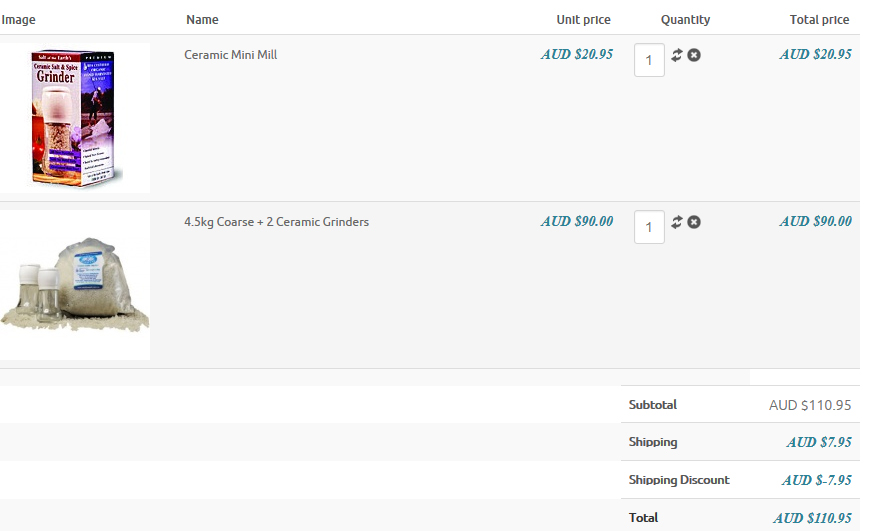This screenshot has height=531, width=869.
Task: Focus the quantity field for Ceramic Mini Mill
Action: point(649,60)
